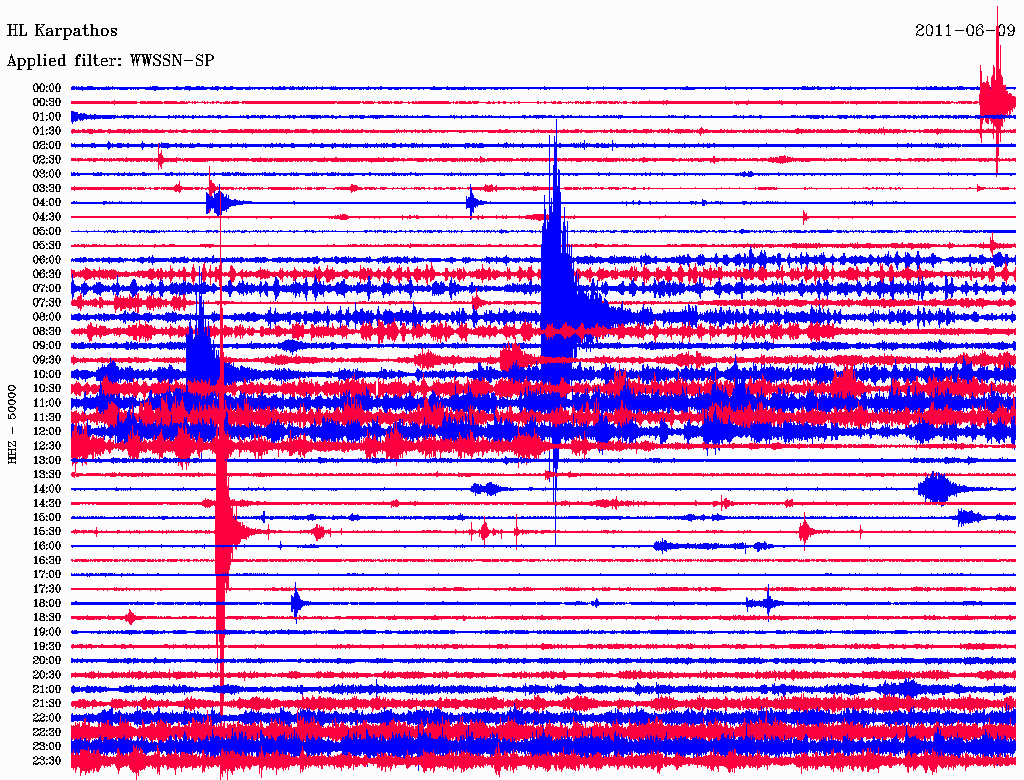The width and height of the screenshot is (1024, 780).
Task: Select the 15:00 time label
Action: coord(46,517)
